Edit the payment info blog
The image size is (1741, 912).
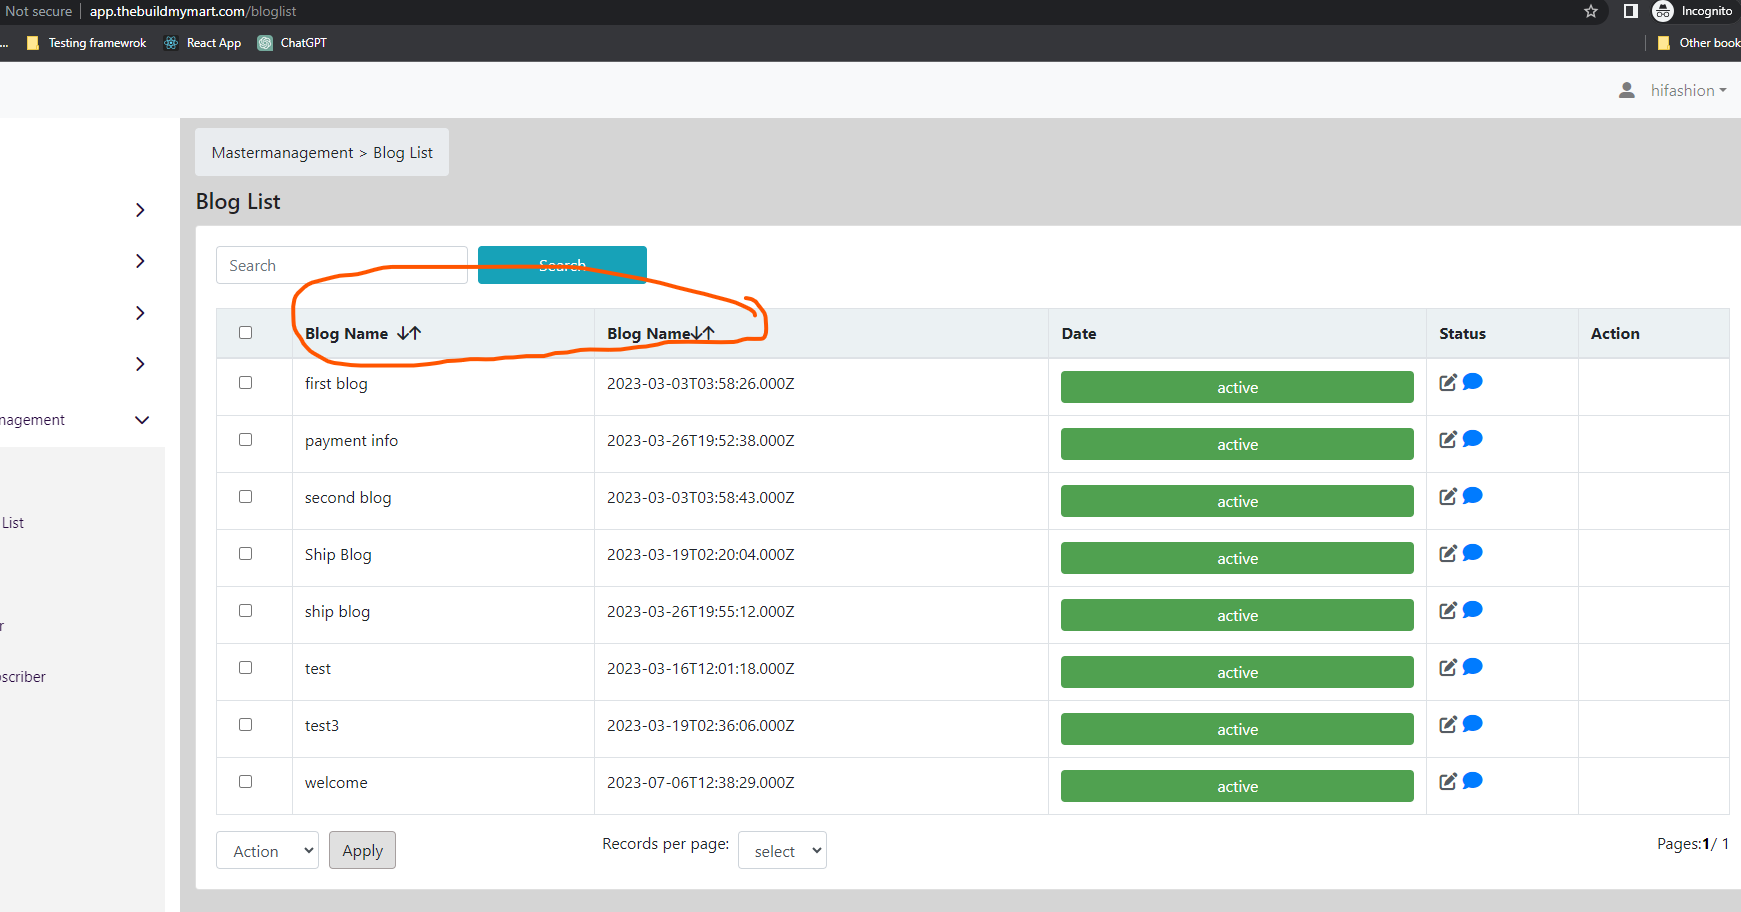pyautogui.click(x=1448, y=439)
